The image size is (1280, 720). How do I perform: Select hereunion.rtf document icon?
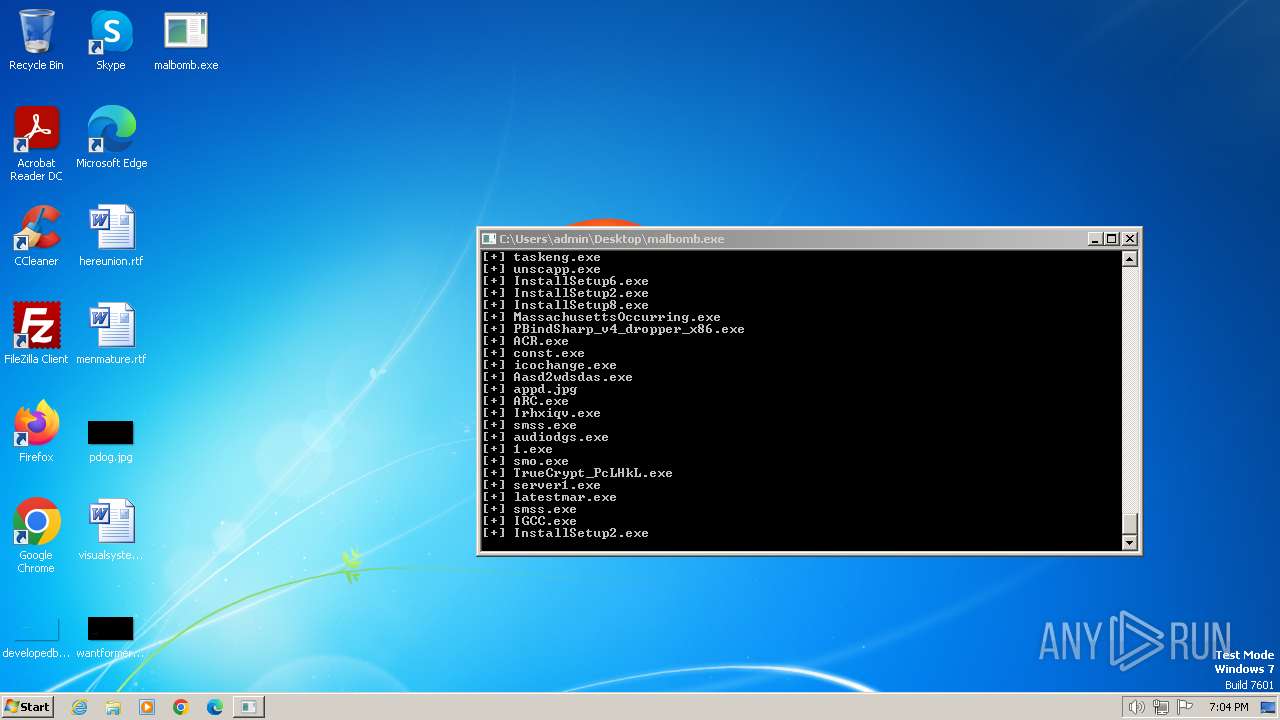pyautogui.click(x=111, y=236)
